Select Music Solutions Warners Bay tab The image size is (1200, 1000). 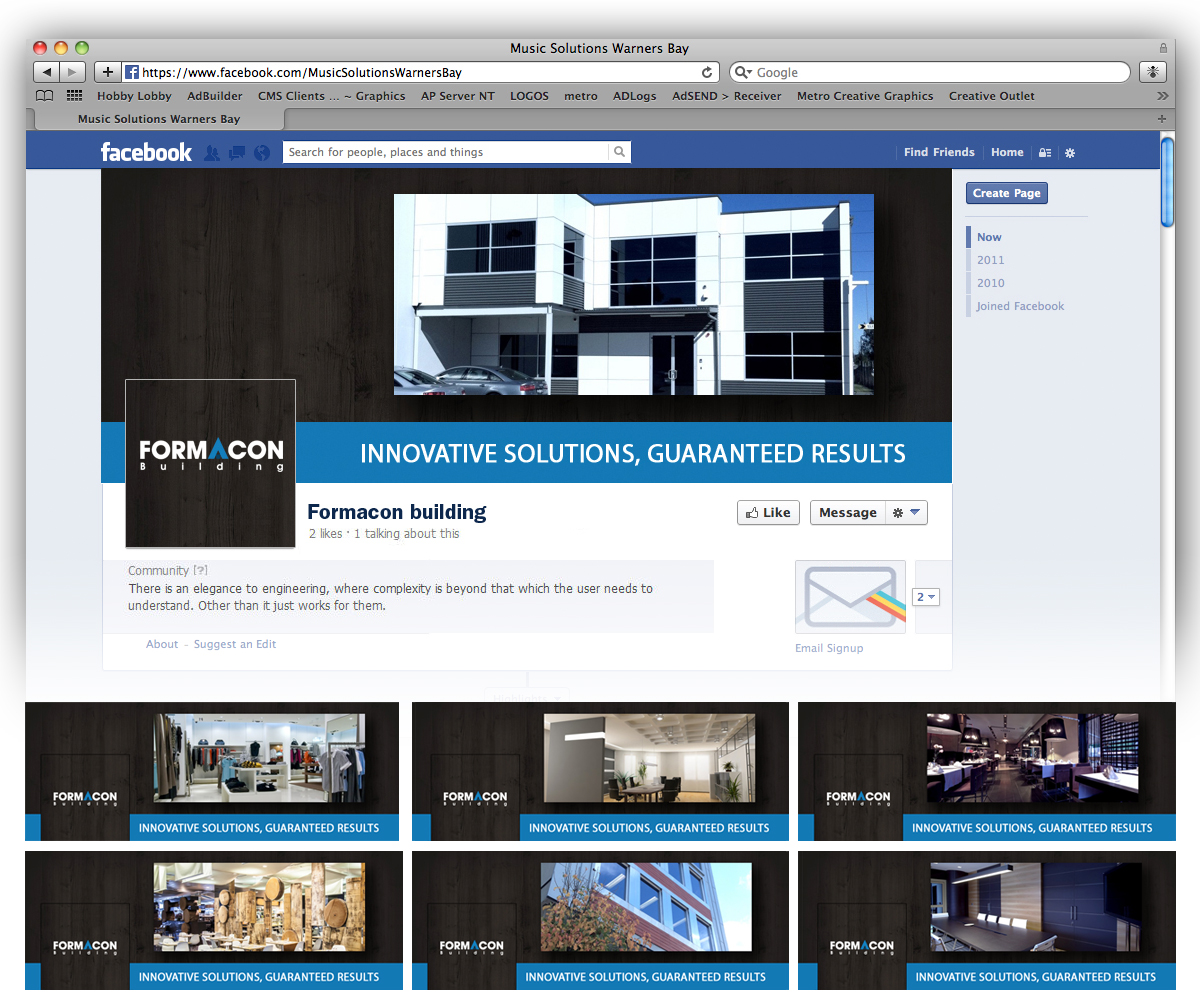pyautogui.click(x=159, y=119)
